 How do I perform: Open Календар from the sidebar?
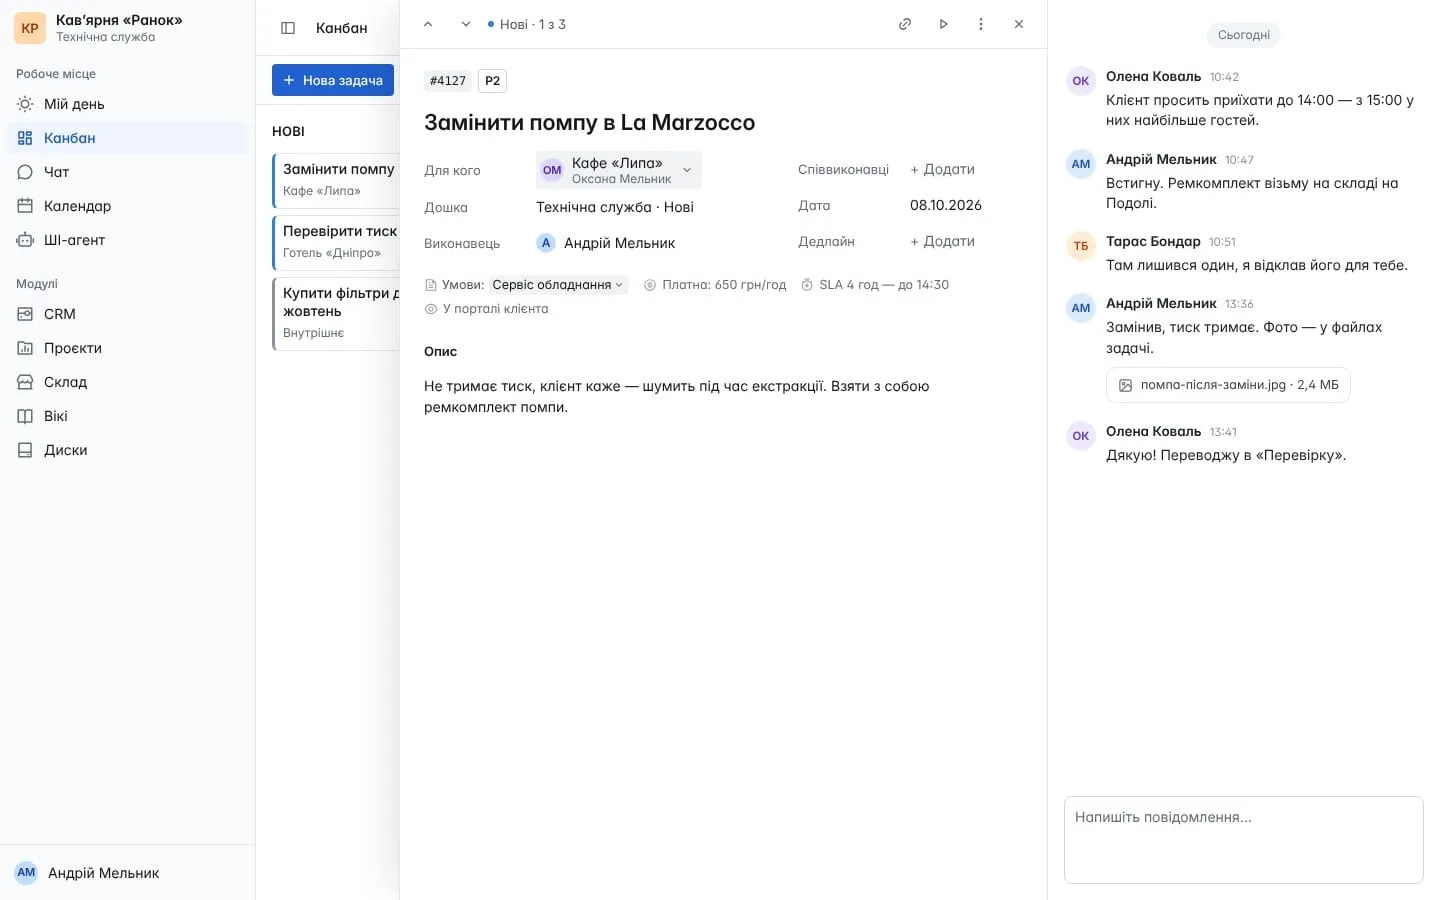(127, 206)
